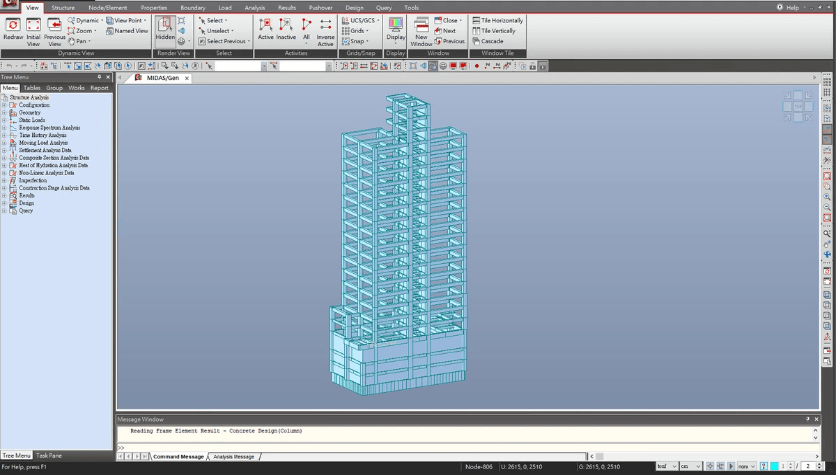836x475 pixels.
Task: Open the Snap dropdown menu
Action: (x=358, y=41)
